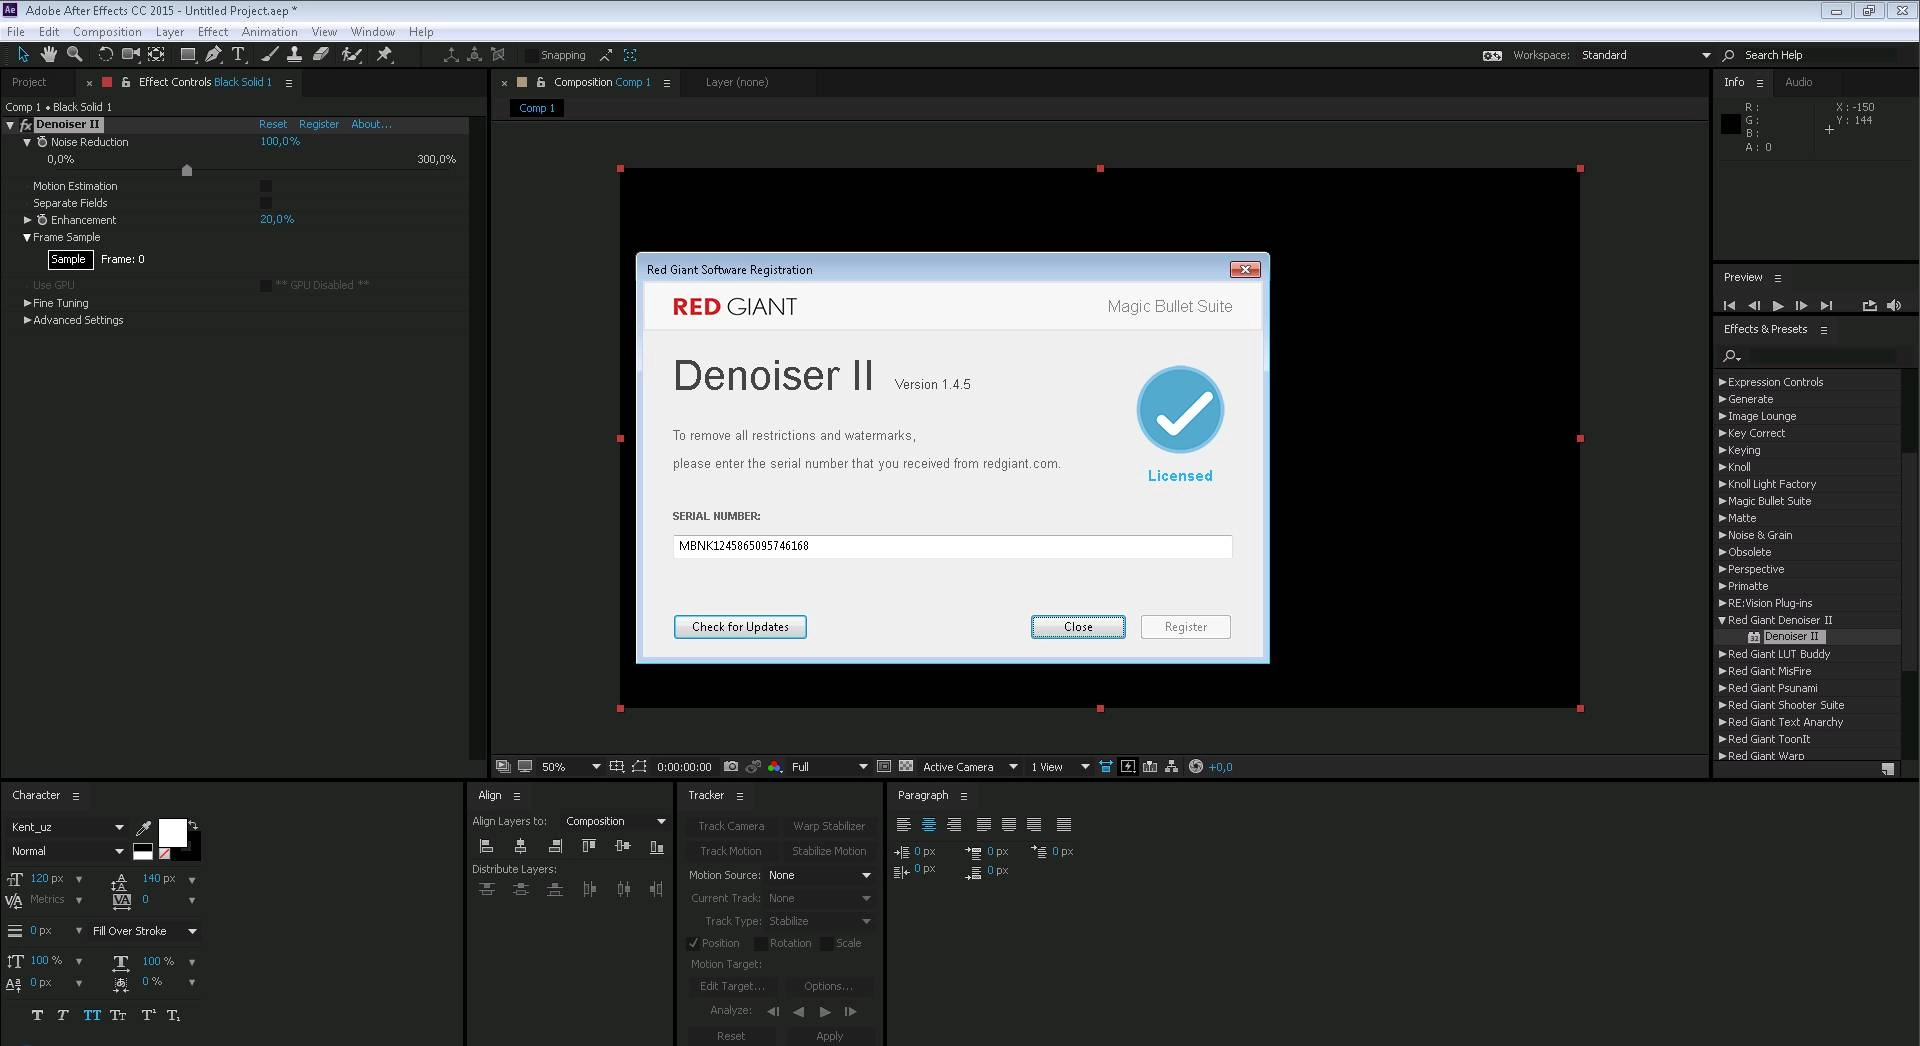Toggle Noise Reduction stopwatch

(42, 142)
